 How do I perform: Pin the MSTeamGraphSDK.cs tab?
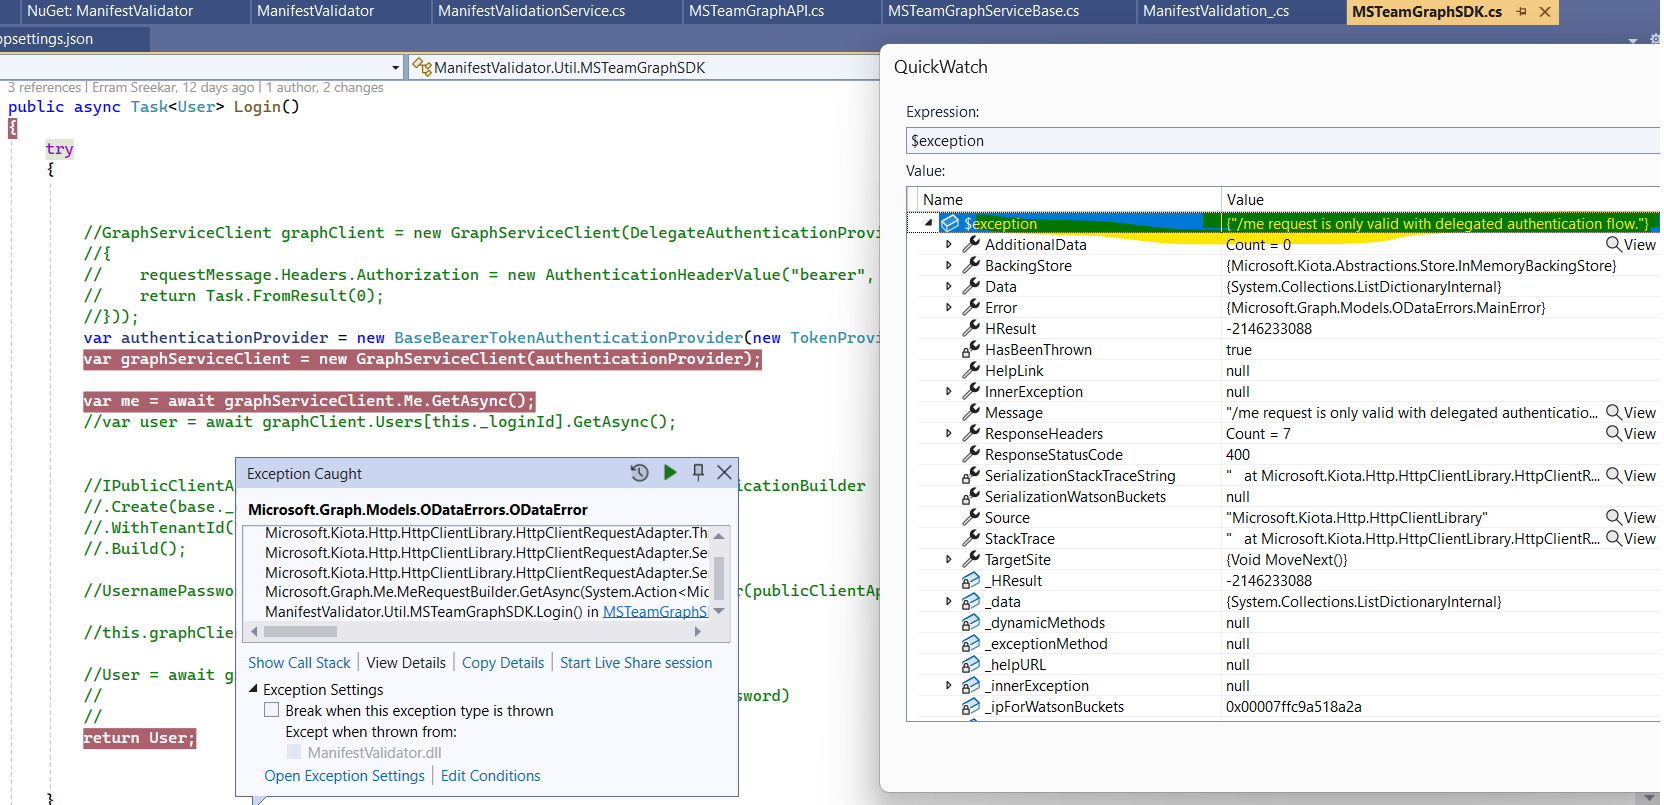[x=1521, y=11]
